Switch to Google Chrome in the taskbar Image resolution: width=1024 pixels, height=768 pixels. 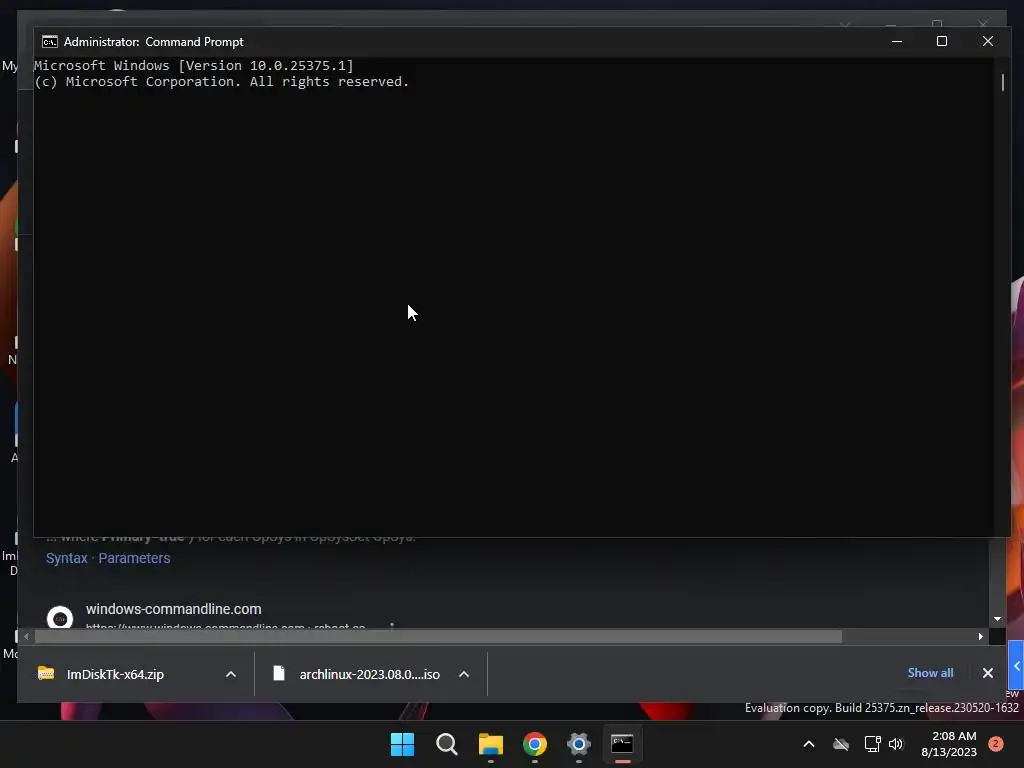[x=535, y=744]
